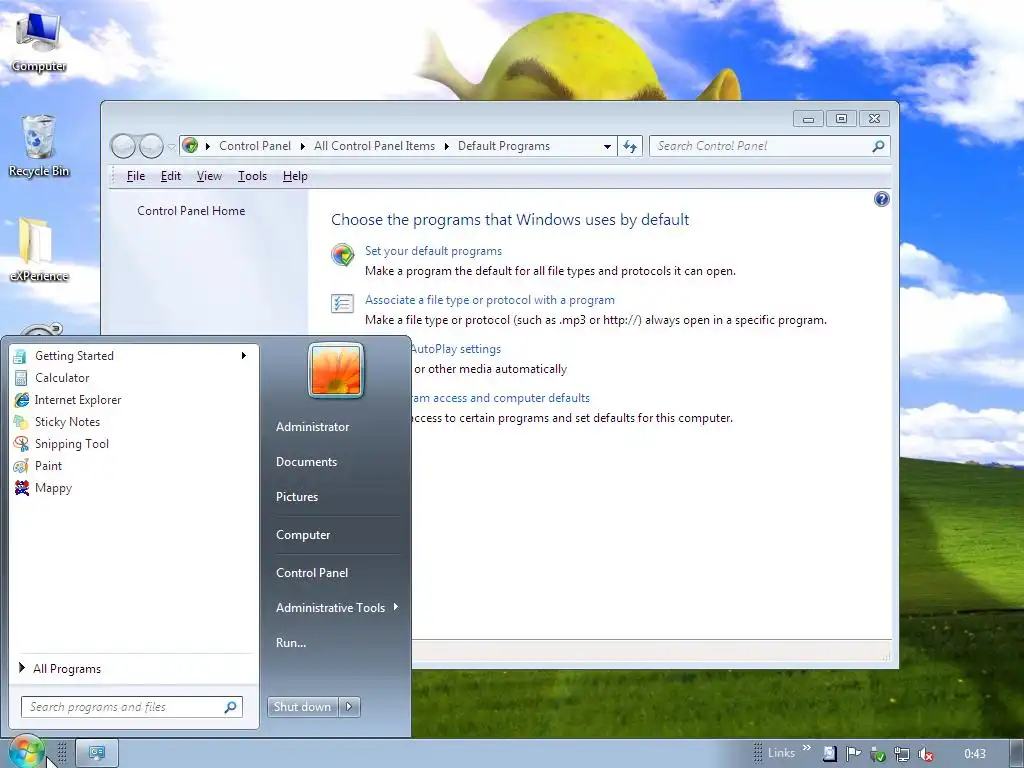Open the Computer desktop icon
The width and height of the screenshot is (1024, 768).
pyautogui.click(x=38, y=42)
